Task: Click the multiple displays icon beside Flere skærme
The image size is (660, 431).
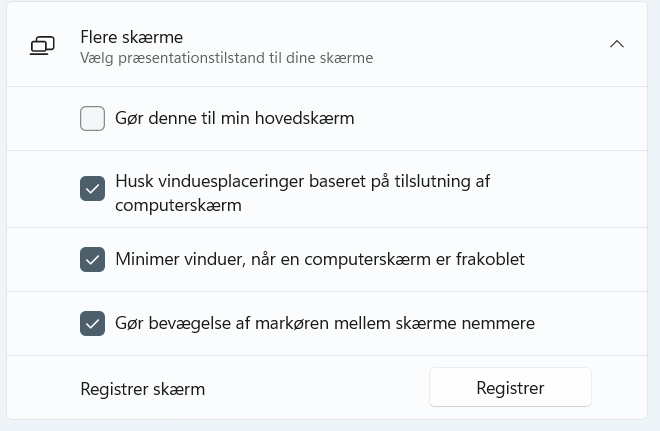Action: point(42,45)
